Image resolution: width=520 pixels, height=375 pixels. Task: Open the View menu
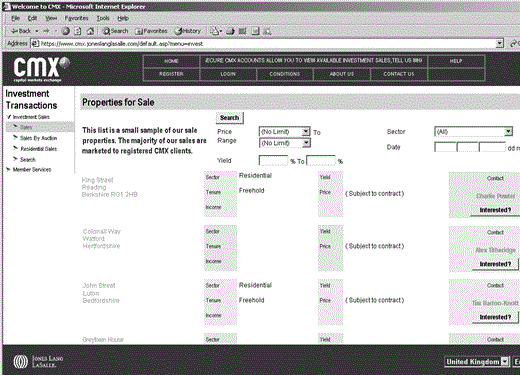[x=51, y=18]
